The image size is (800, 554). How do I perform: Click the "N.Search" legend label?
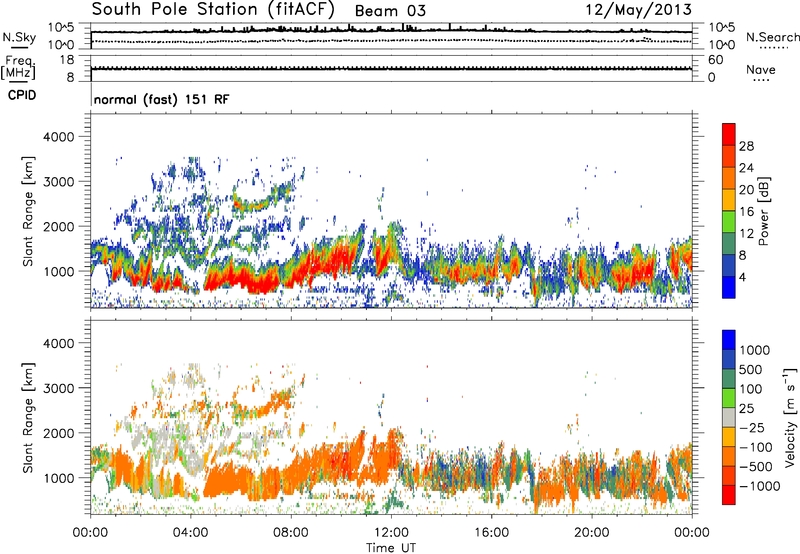coord(773,37)
